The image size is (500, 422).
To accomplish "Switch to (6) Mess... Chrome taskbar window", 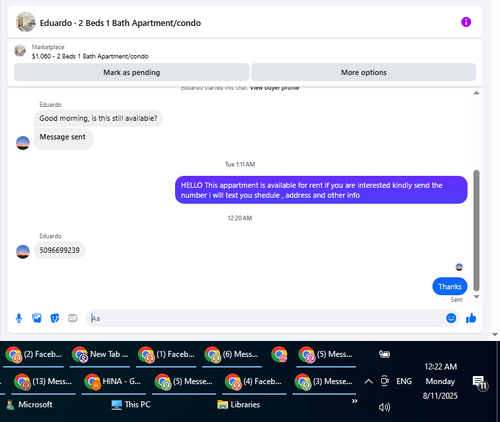I will pyautogui.click(x=232, y=355).
